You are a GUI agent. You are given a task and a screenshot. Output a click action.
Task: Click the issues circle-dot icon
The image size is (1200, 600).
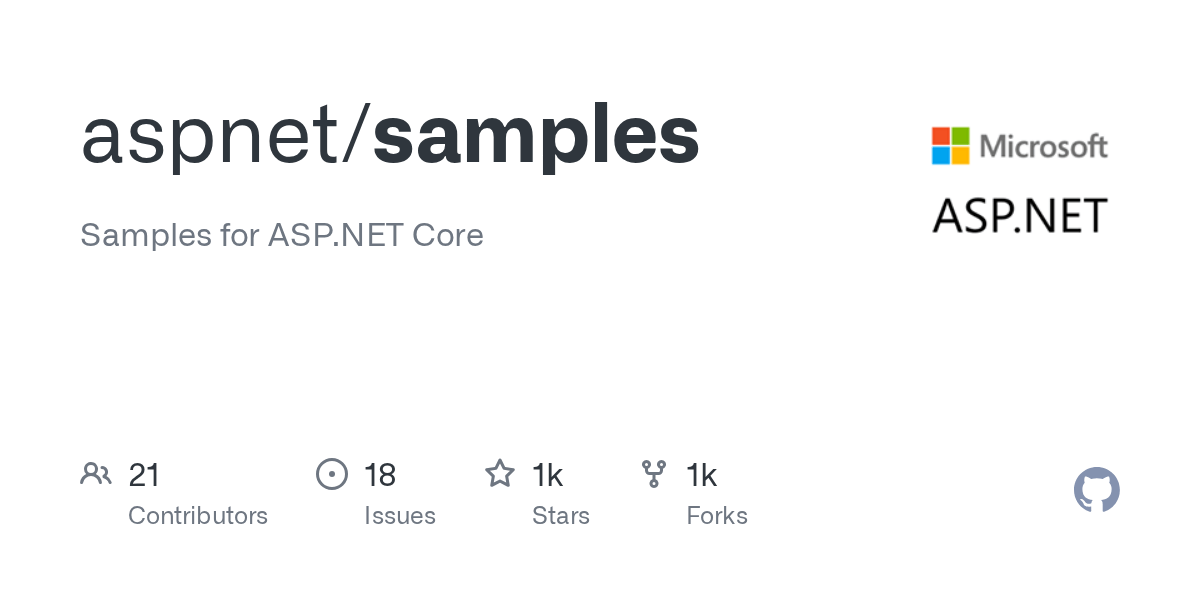(332, 474)
